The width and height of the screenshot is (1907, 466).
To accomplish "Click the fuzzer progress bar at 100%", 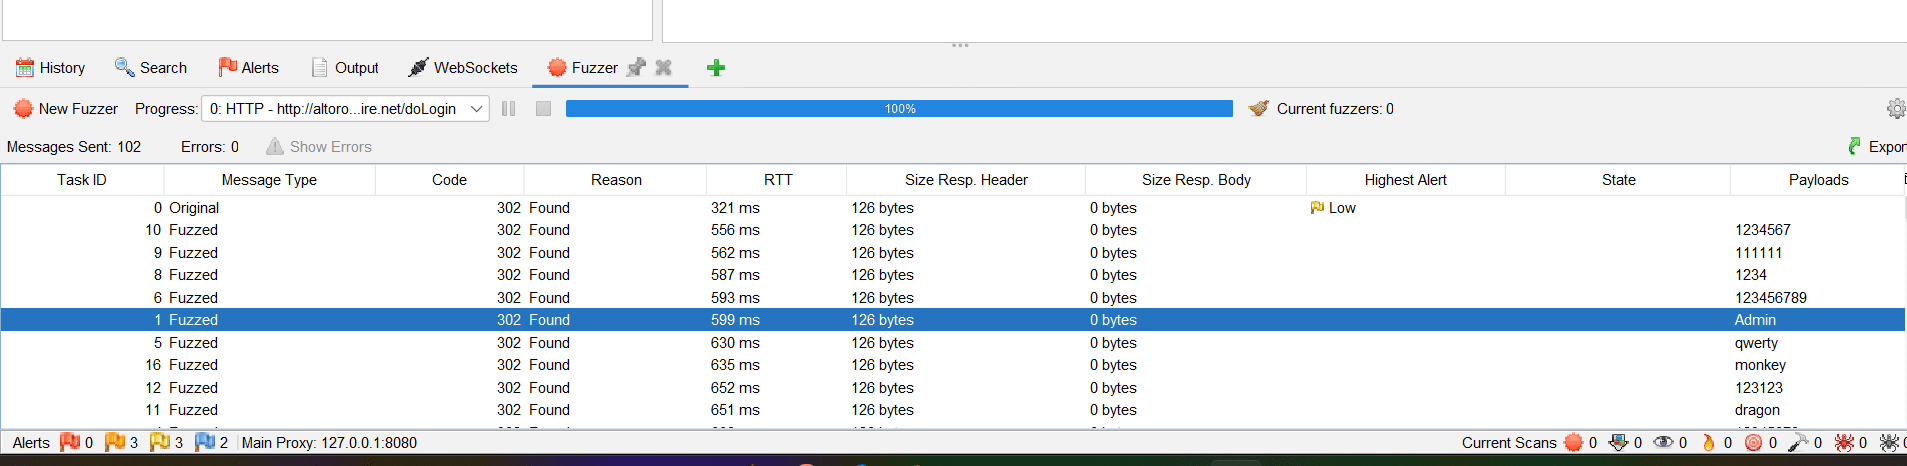I will (899, 109).
